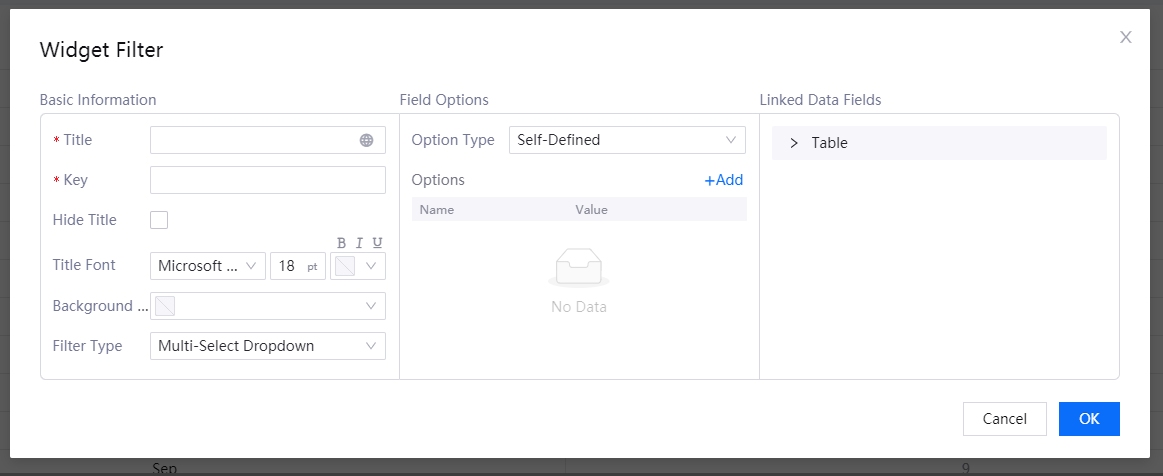Click the empty No Data inbox icon
1163x476 pixels.
click(578, 268)
